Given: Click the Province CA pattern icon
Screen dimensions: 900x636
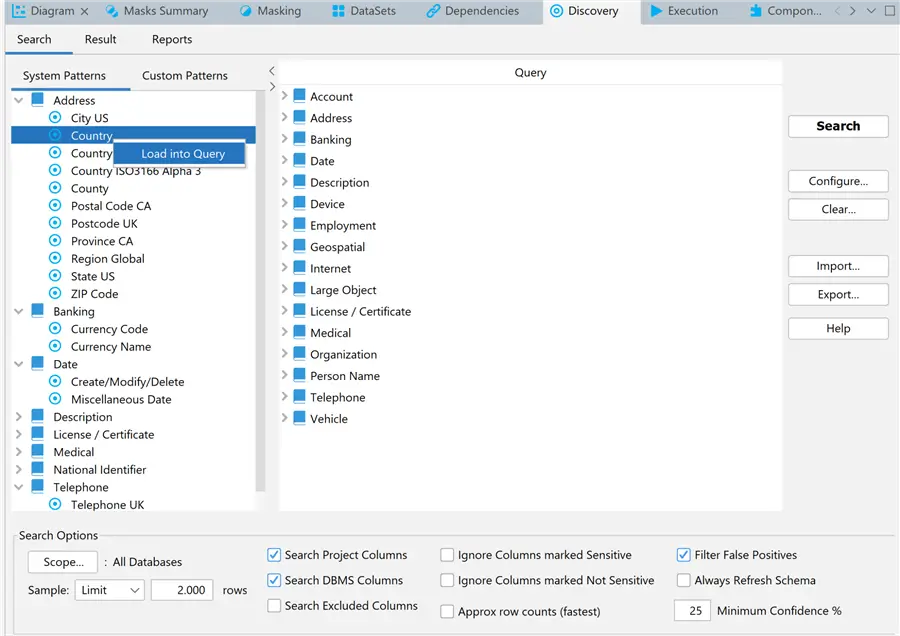Looking at the screenshot, I should click(55, 241).
